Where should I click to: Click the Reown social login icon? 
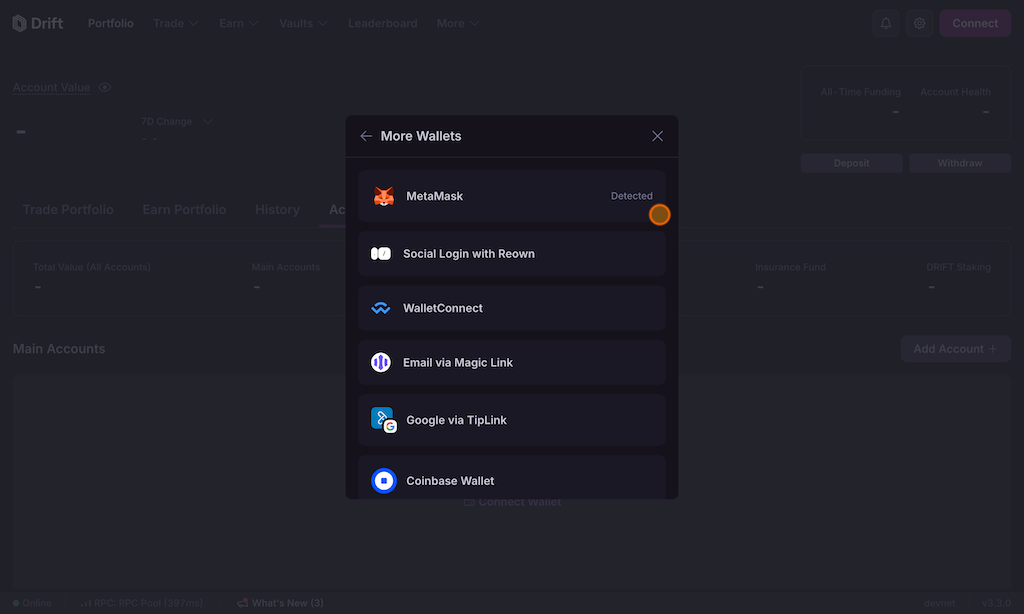[381, 254]
